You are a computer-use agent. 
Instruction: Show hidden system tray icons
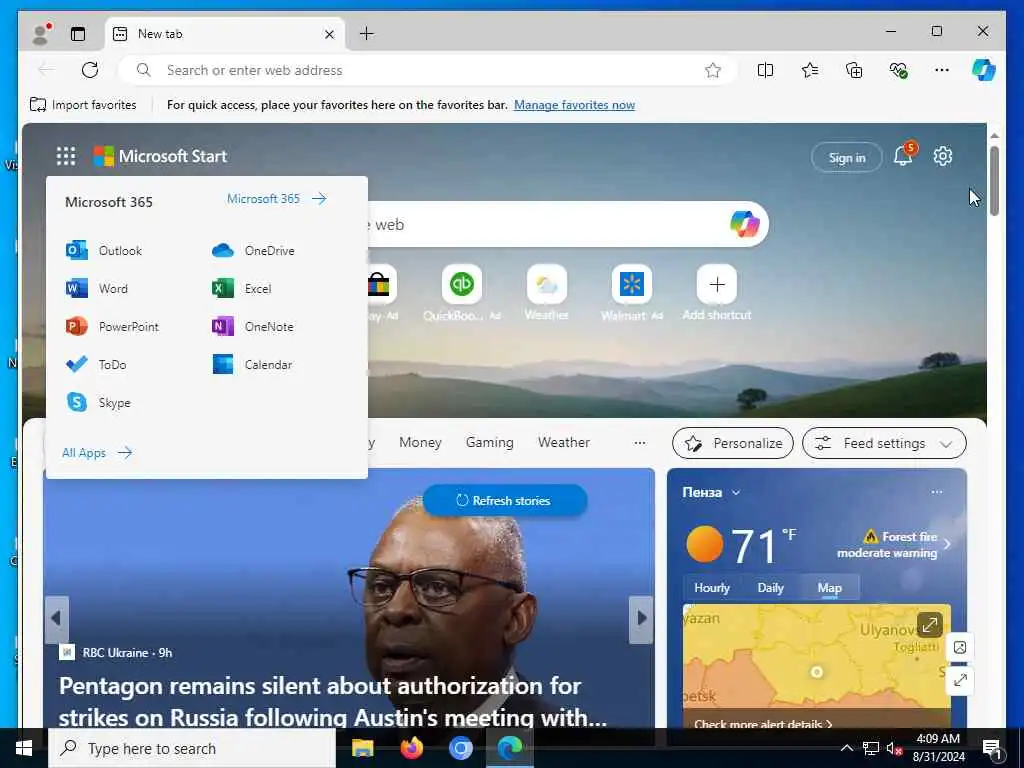tap(846, 748)
